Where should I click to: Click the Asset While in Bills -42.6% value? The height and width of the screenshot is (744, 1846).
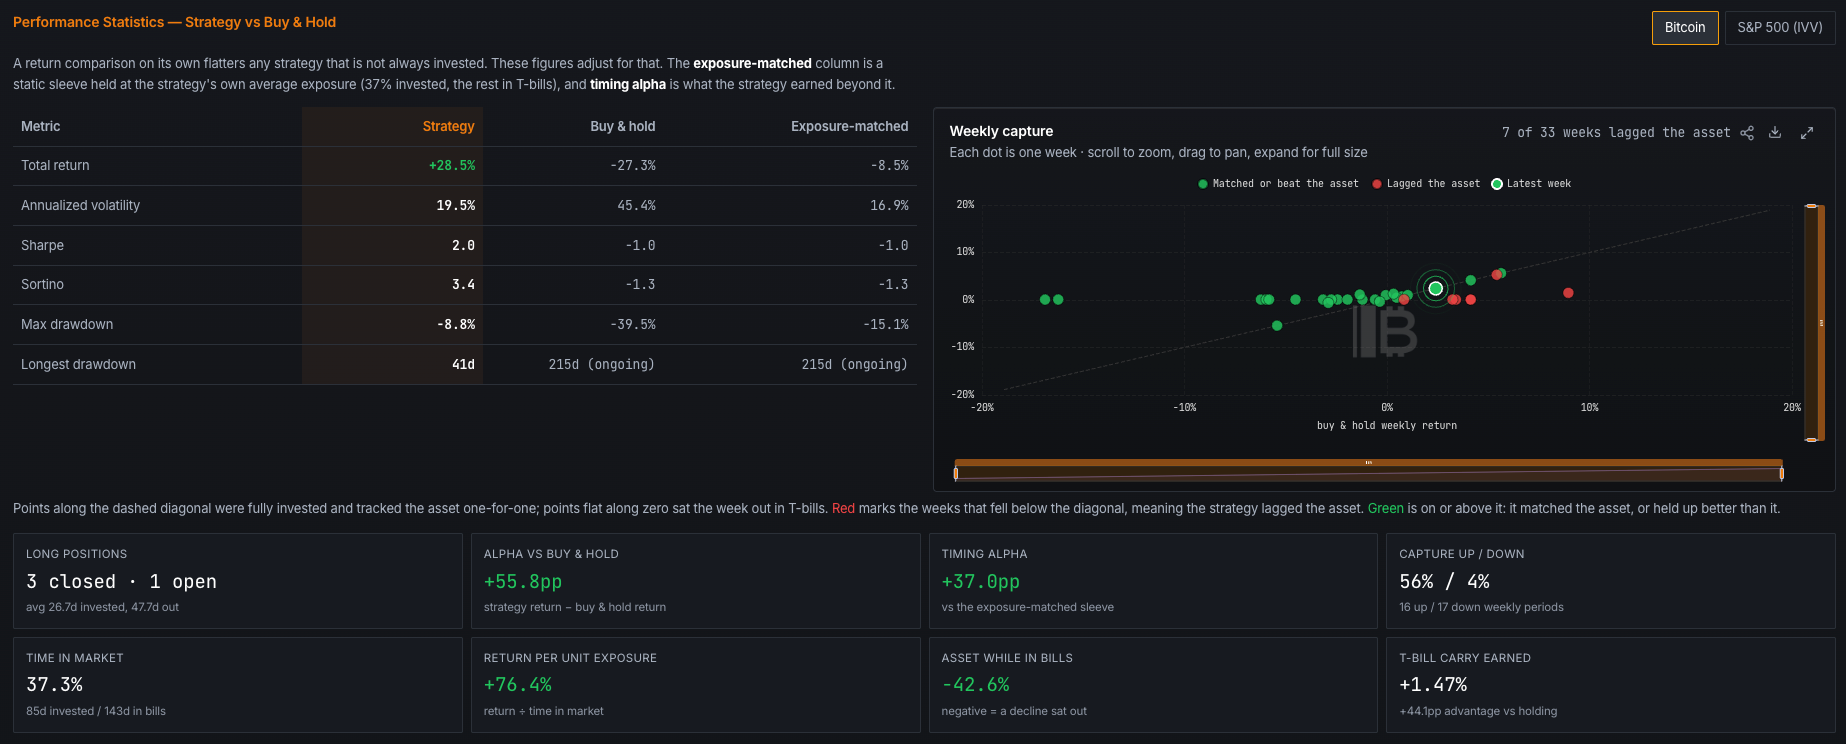976,685
